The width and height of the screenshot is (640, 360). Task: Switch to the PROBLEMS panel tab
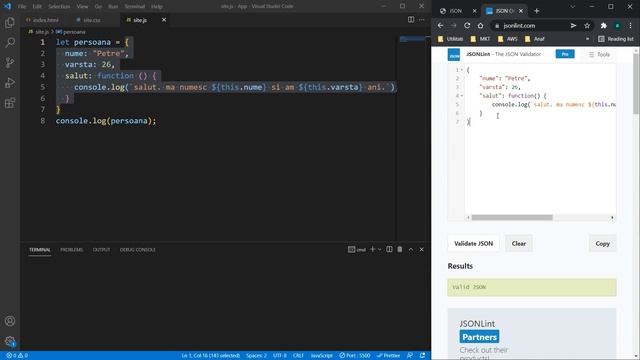(71, 249)
